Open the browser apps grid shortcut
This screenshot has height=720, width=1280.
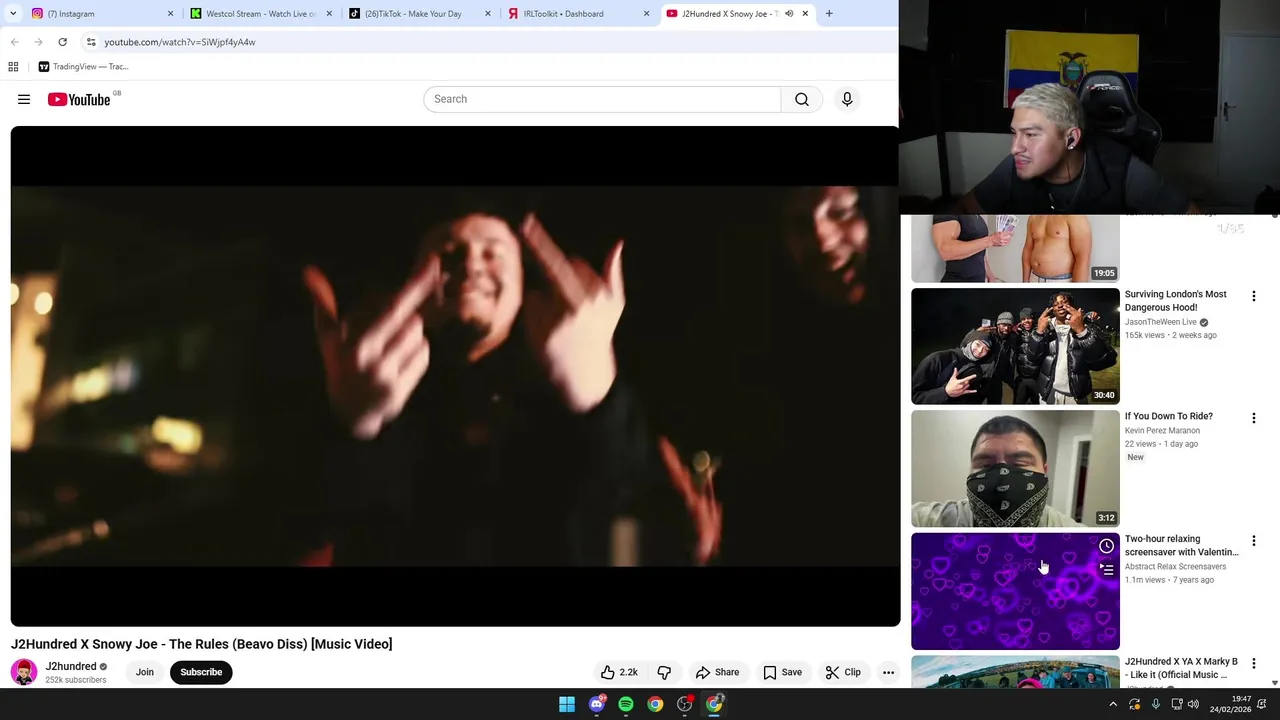tap(13, 67)
